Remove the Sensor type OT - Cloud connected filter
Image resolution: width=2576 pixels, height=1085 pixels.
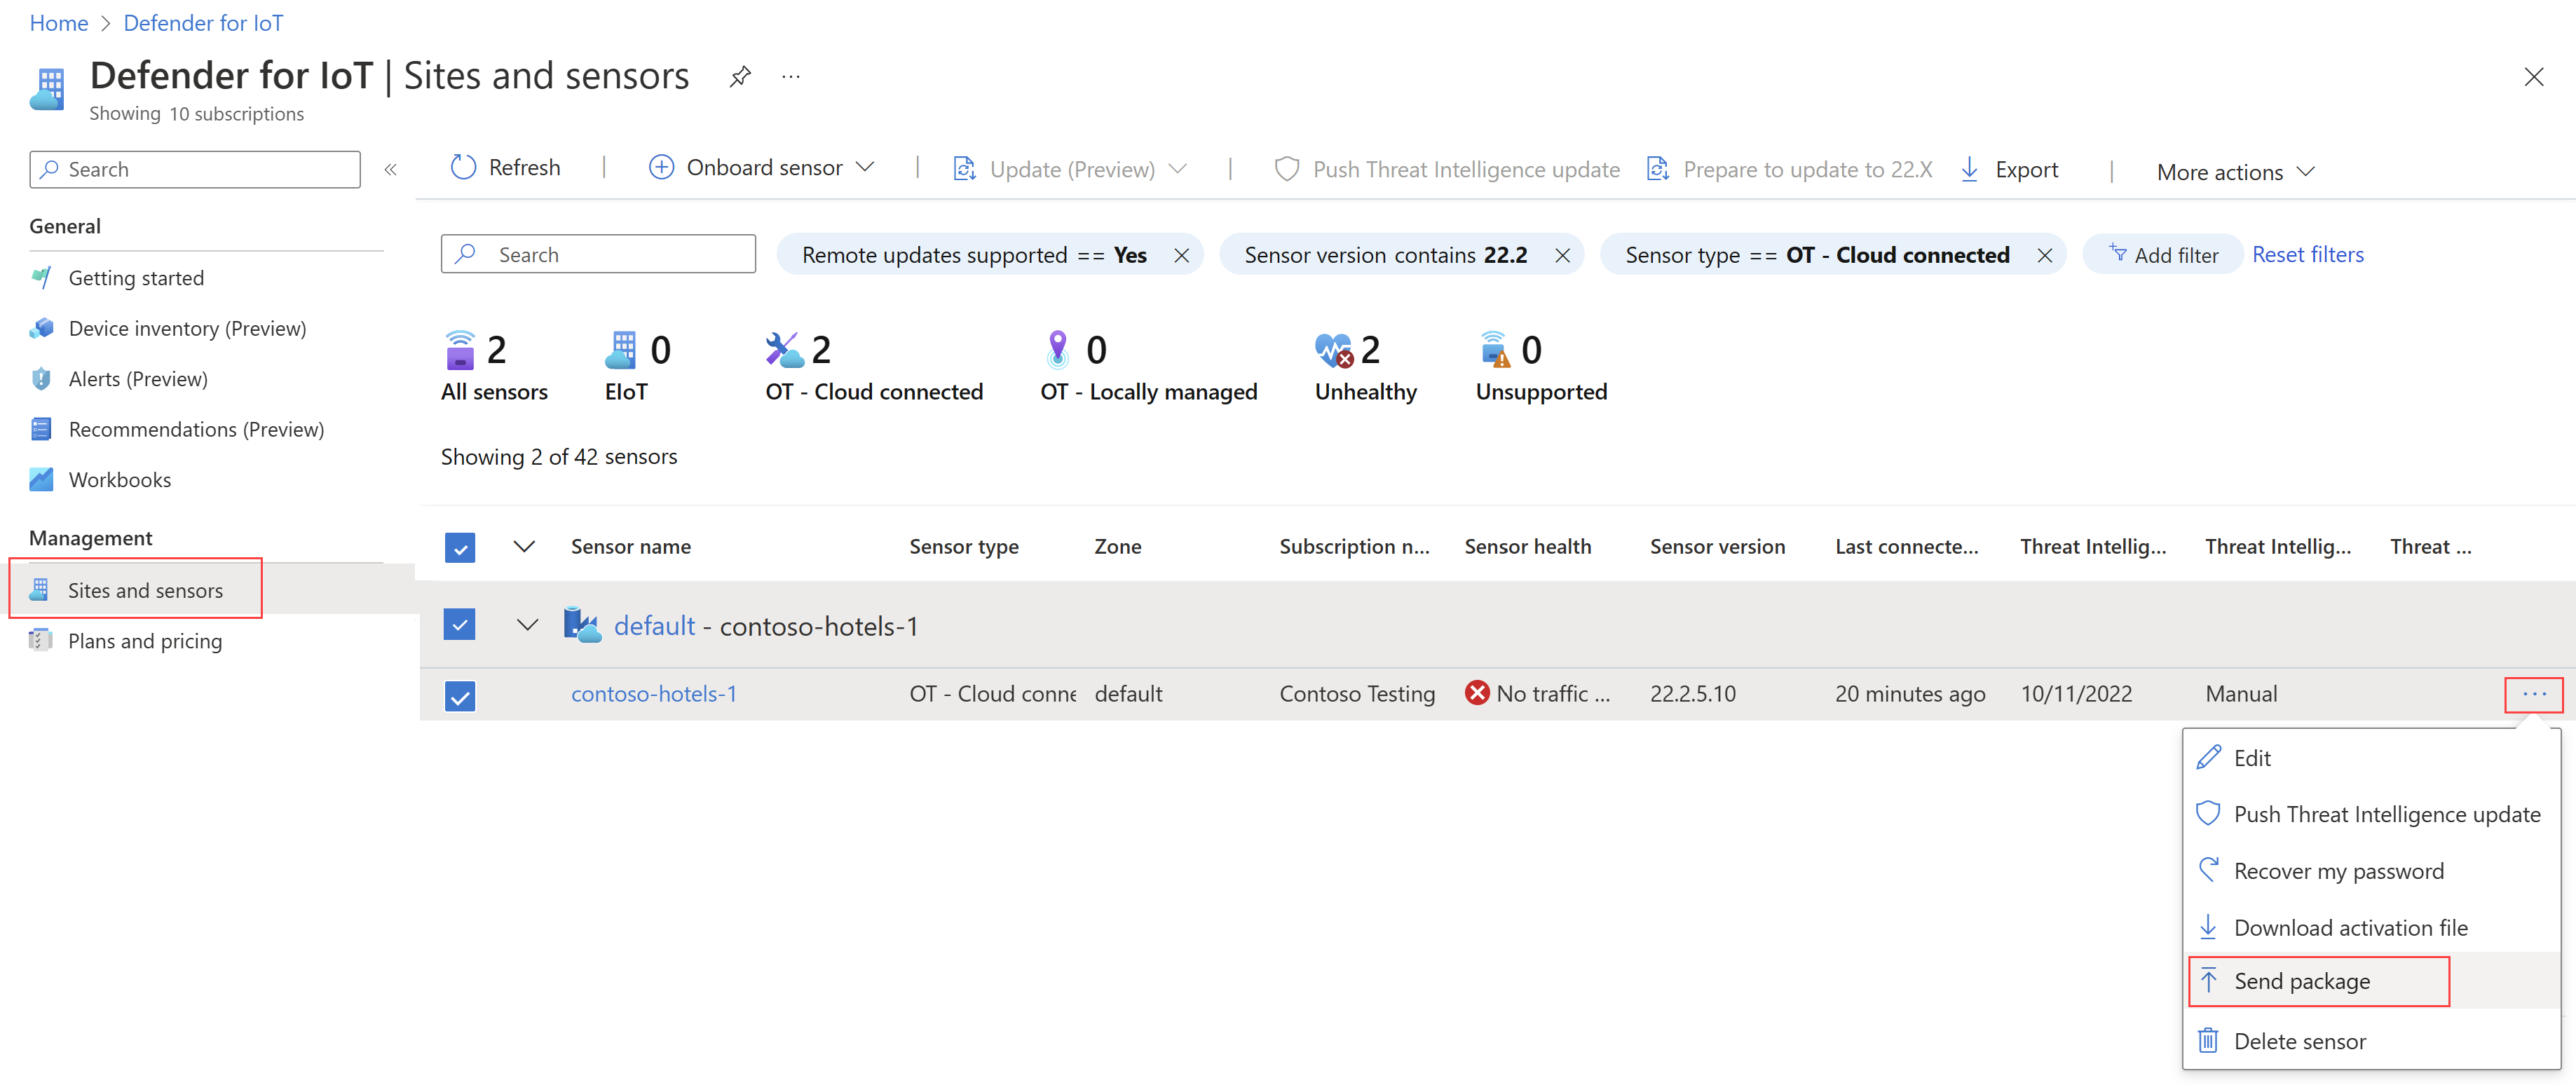pyautogui.click(x=2044, y=255)
